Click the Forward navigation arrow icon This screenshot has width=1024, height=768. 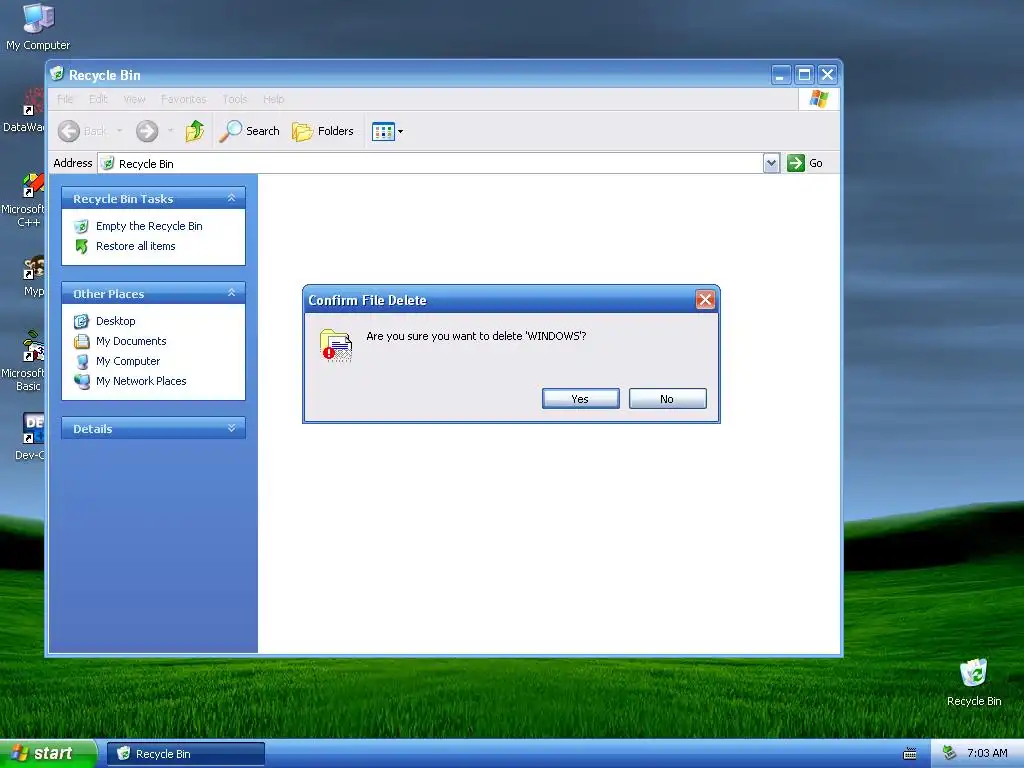(x=147, y=131)
